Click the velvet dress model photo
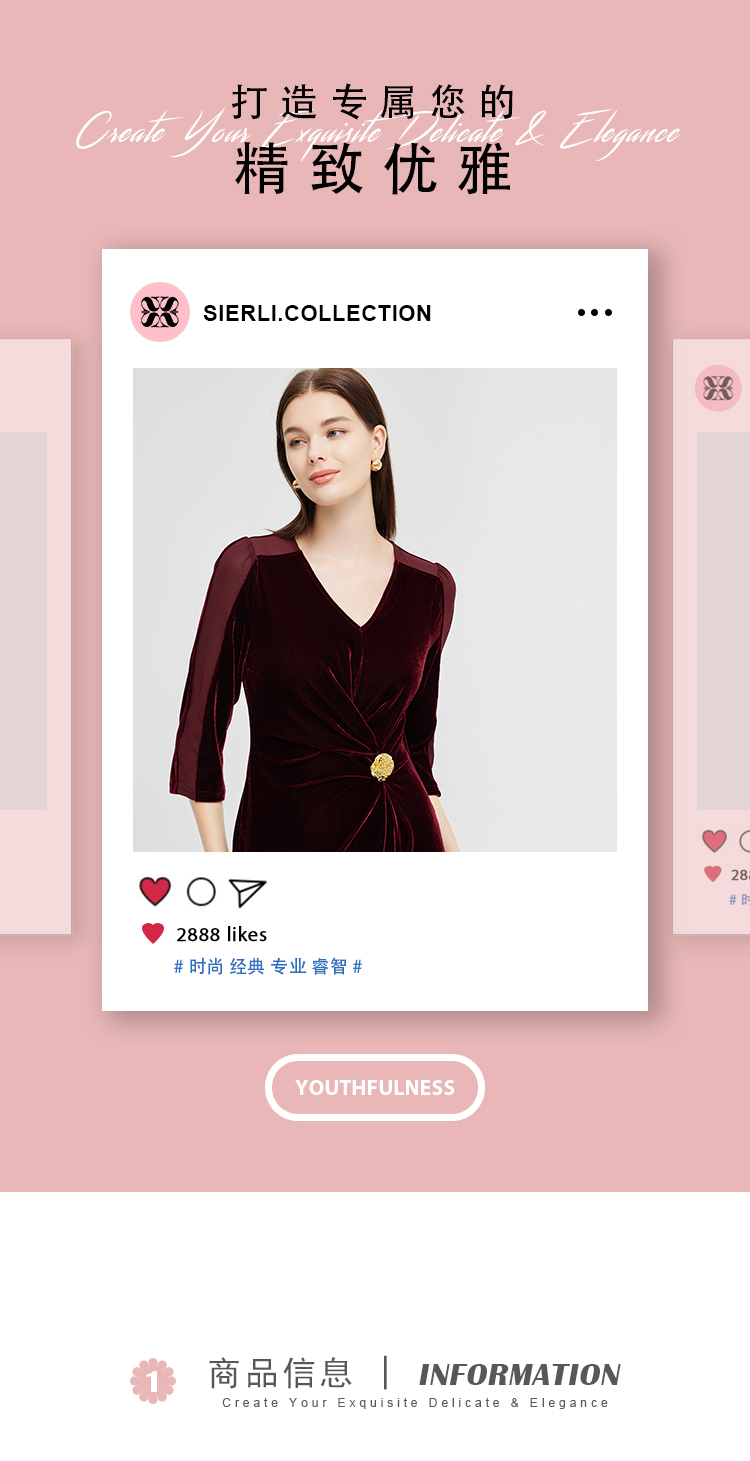Viewport: 750px width, 1461px height. (375, 610)
